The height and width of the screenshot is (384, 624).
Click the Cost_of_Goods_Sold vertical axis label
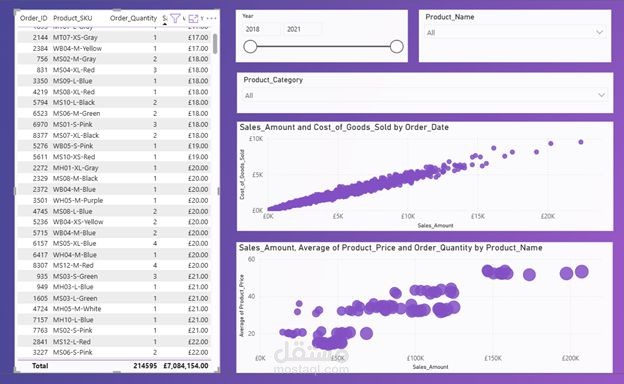click(x=242, y=174)
